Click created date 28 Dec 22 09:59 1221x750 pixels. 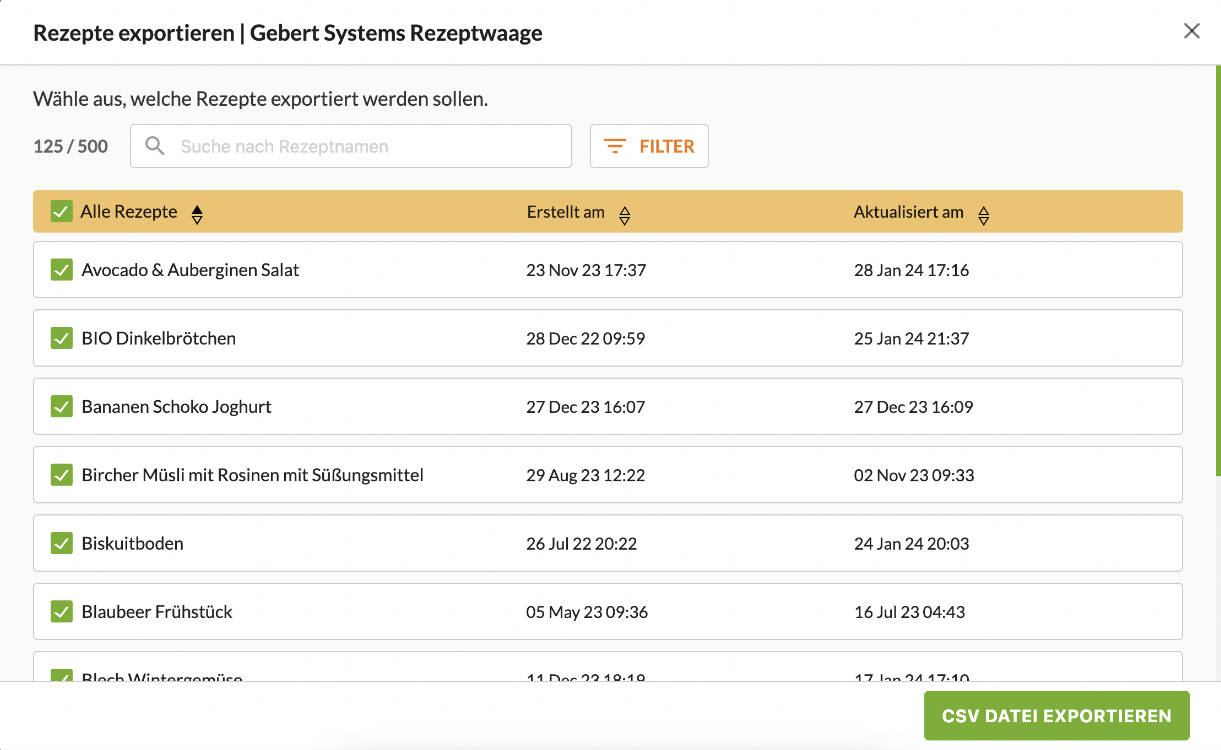pos(586,338)
